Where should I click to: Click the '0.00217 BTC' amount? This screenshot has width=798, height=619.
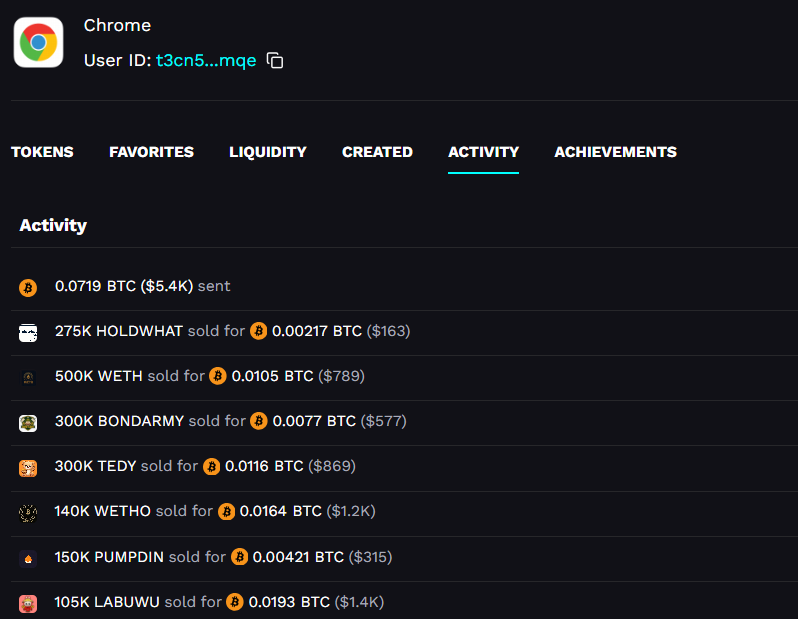tap(317, 331)
